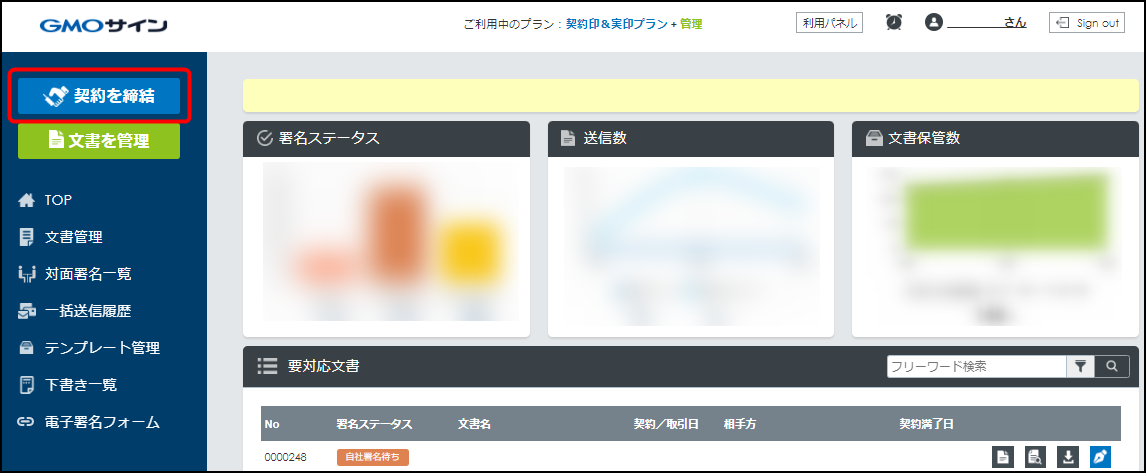Open the funnel filter icon
The height and width of the screenshot is (473, 1146).
pos(1080,366)
